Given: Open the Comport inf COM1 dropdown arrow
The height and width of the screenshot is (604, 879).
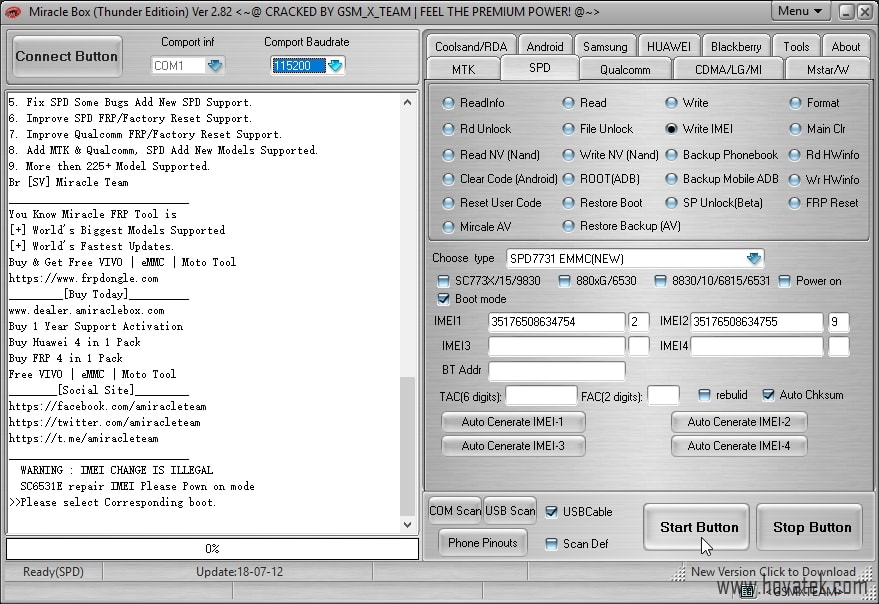Looking at the screenshot, I should [x=215, y=66].
